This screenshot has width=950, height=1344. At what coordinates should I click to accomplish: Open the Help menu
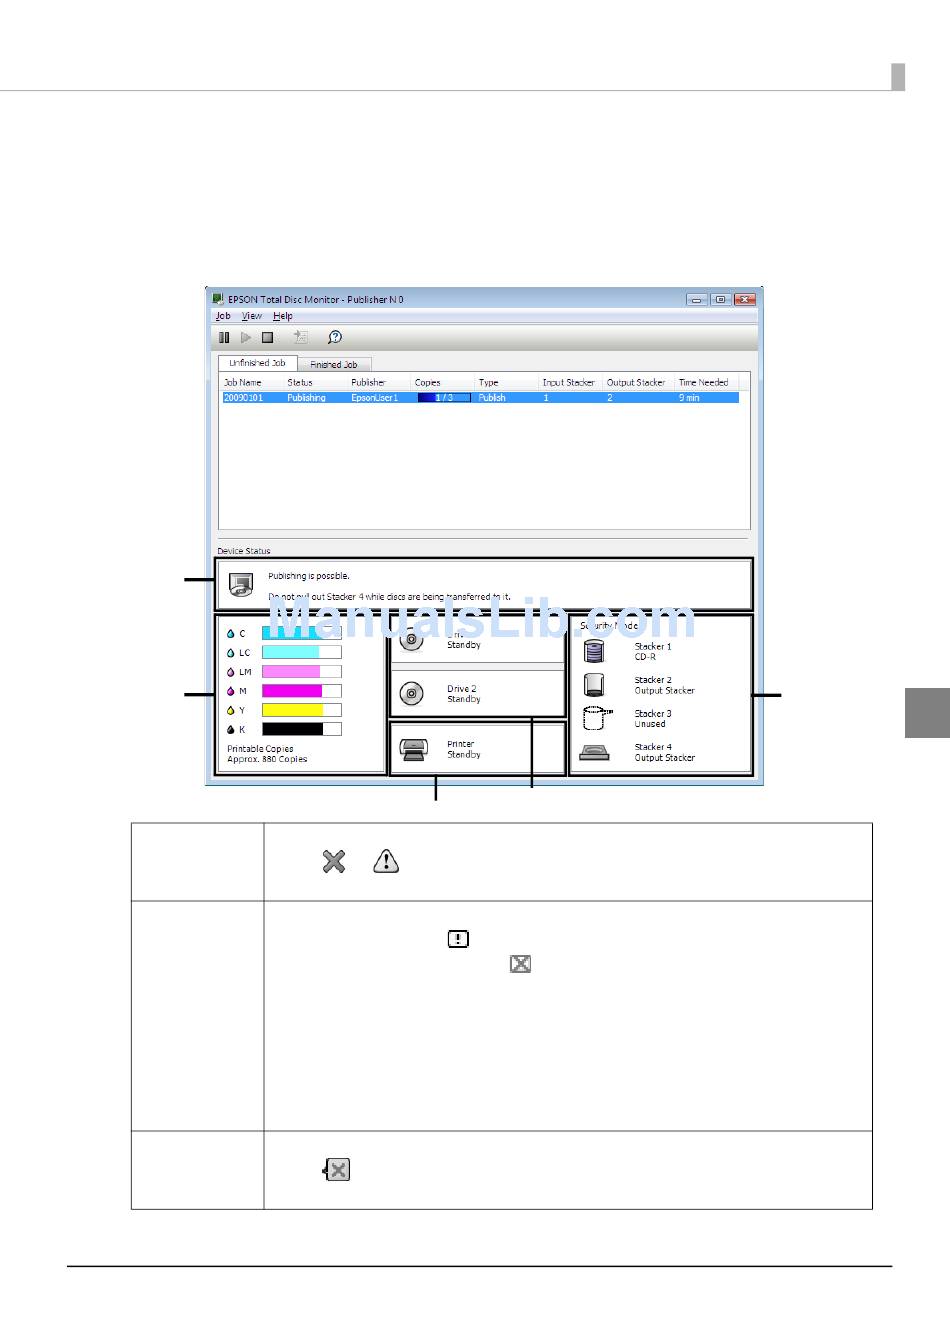point(283,316)
